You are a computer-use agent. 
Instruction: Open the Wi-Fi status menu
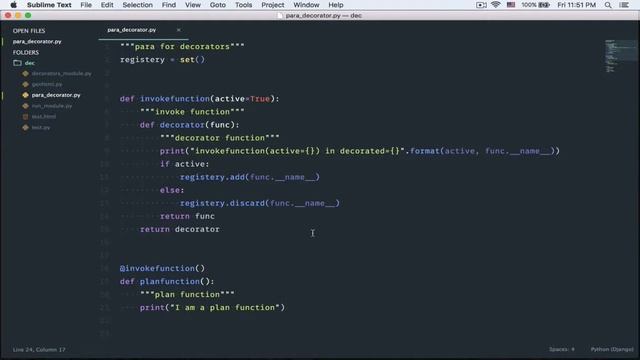(496, 5)
